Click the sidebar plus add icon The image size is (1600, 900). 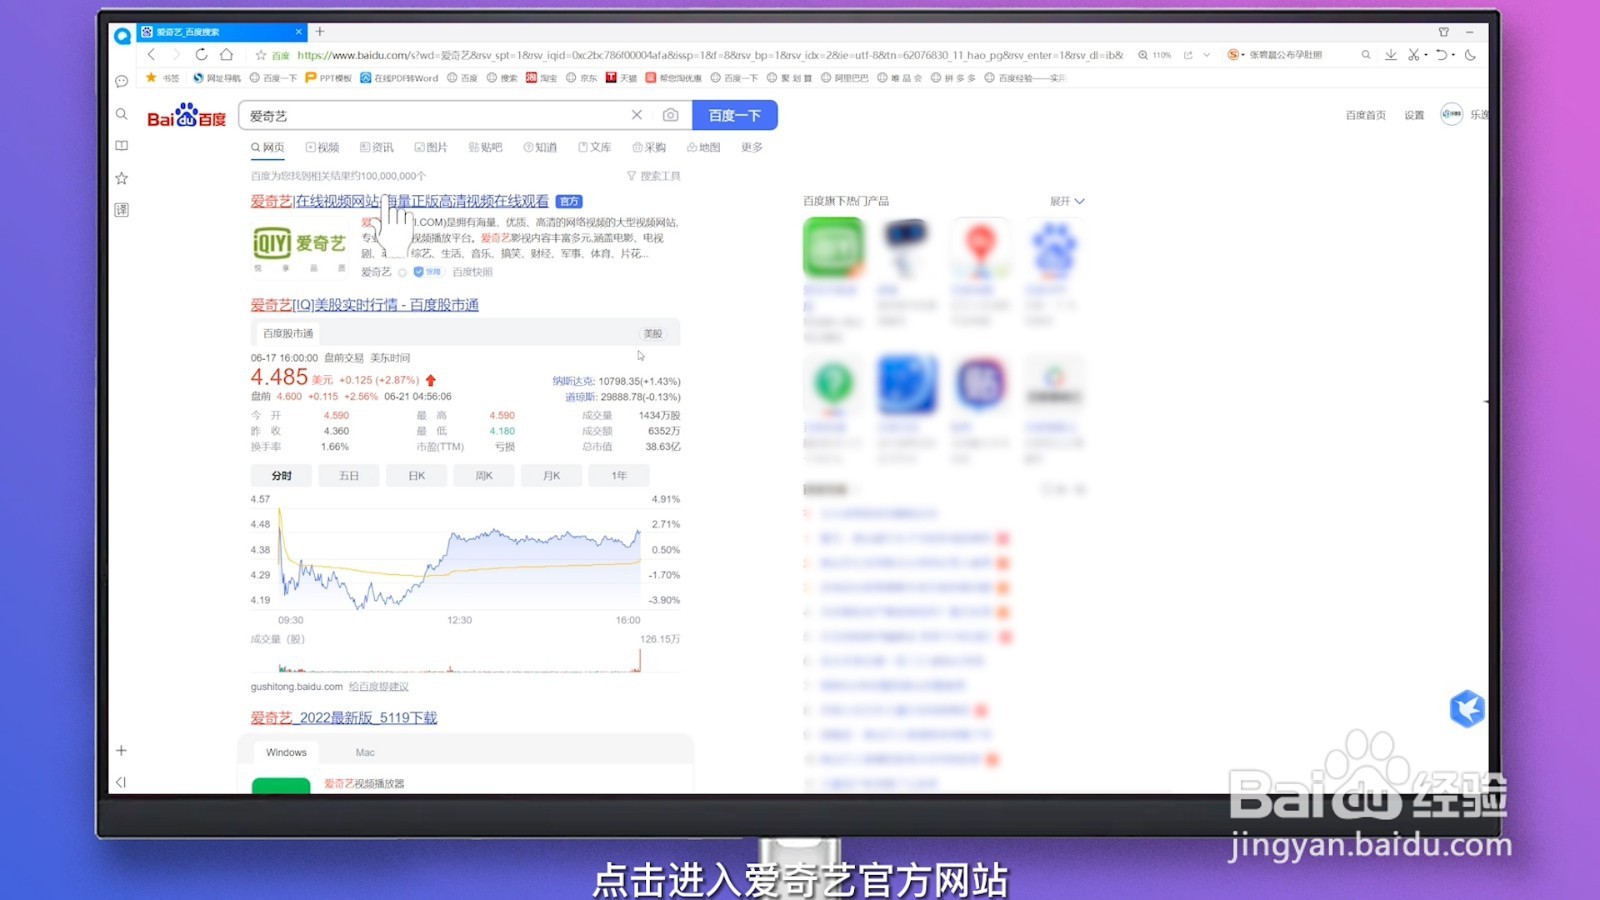[x=121, y=750]
